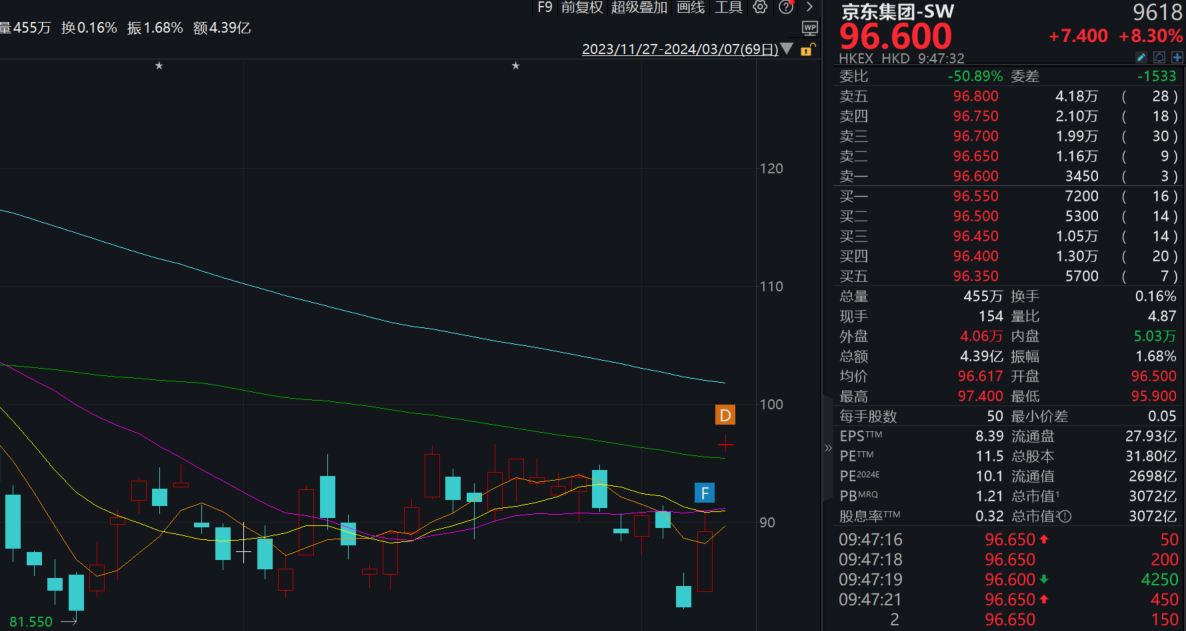Click the 股息率 TTM value 0.32
The height and width of the screenshot is (631, 1186).
pyautogui.click(x=989, y=516)
